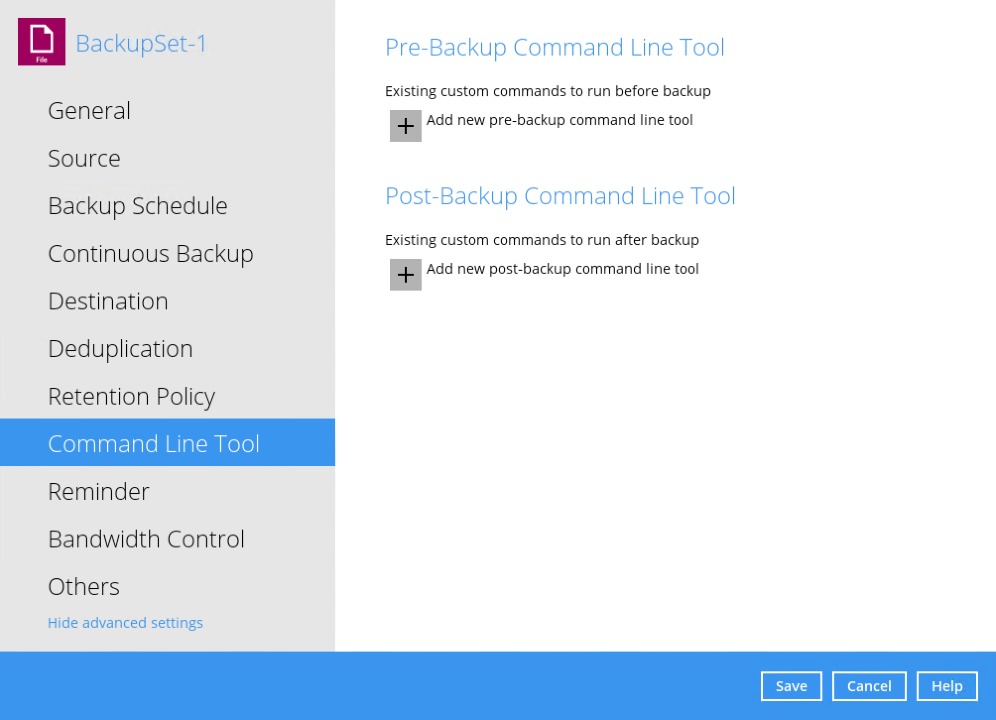Open the Others settings section
Screen dimensions: 996x720
[x=83, y=586]
